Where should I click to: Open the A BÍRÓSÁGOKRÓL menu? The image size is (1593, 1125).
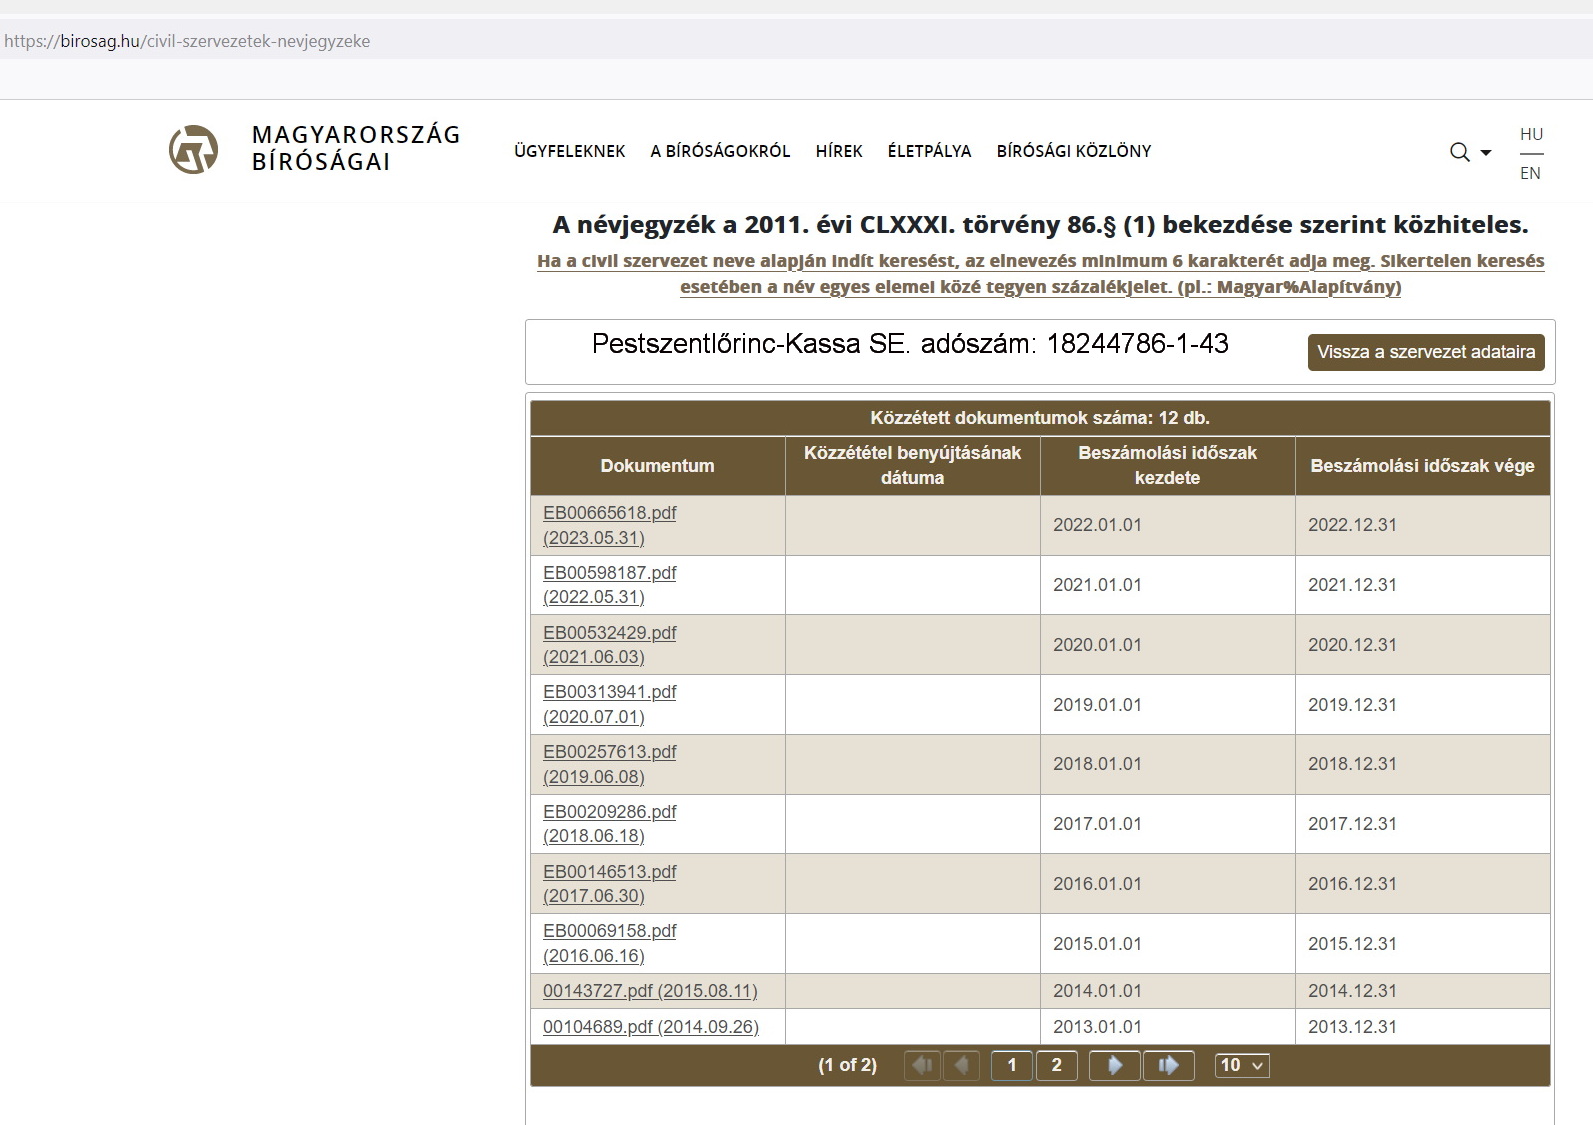point(720,151)
